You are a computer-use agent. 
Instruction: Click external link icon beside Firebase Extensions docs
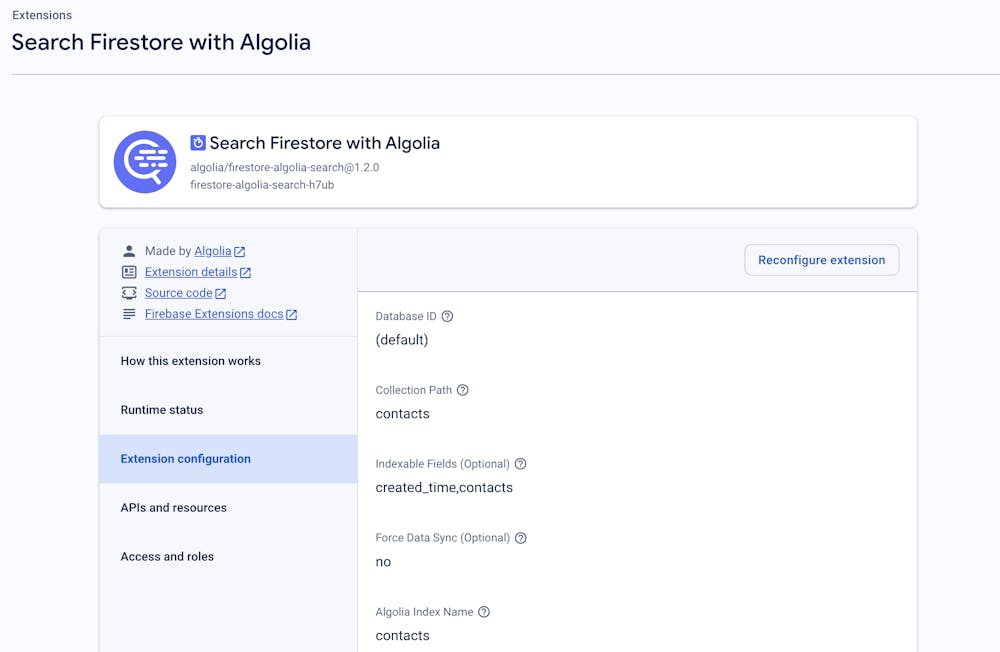291,313
